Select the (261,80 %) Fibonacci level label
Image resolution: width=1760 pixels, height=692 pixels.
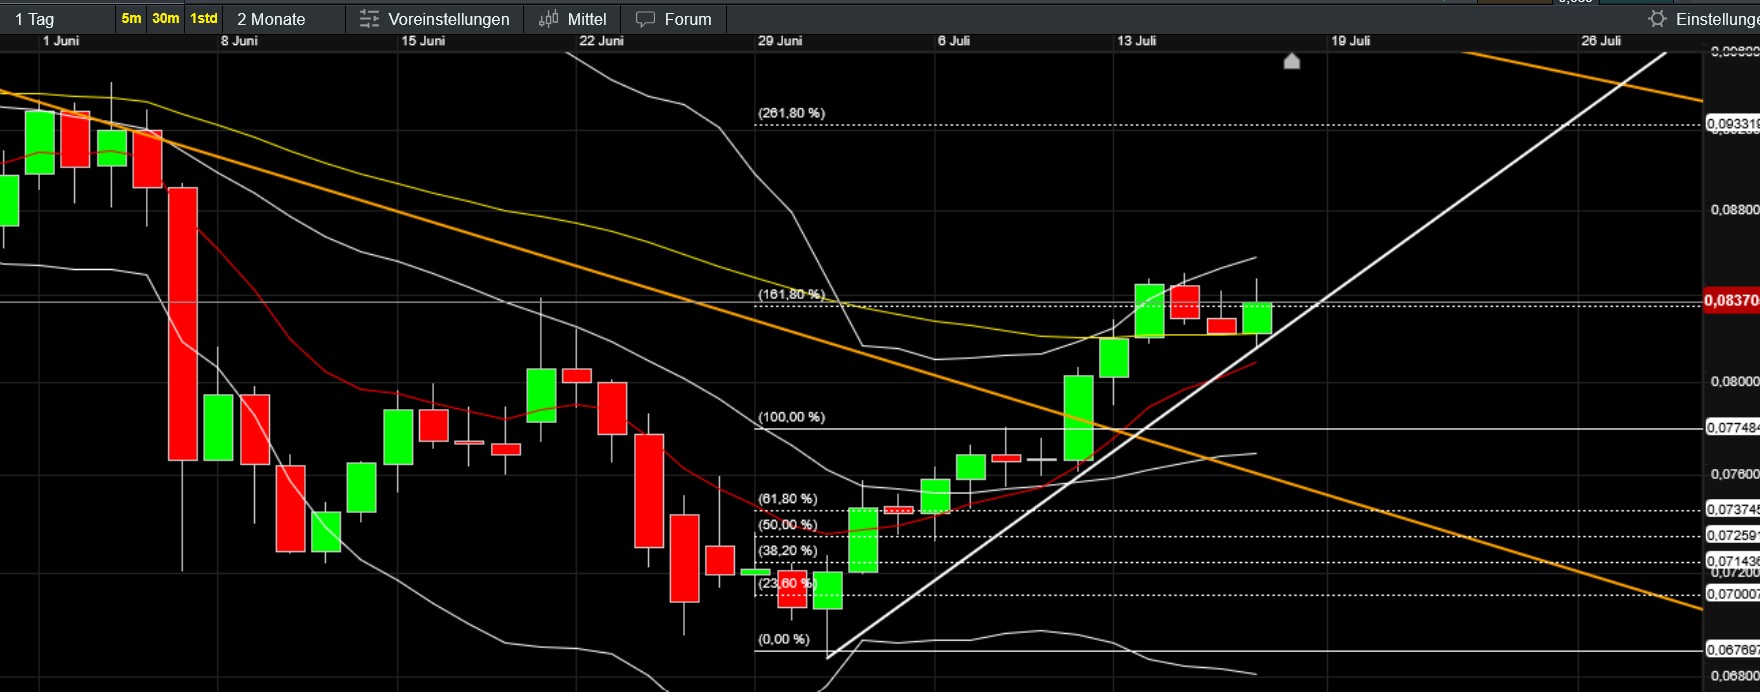click(x=792, y=113)
